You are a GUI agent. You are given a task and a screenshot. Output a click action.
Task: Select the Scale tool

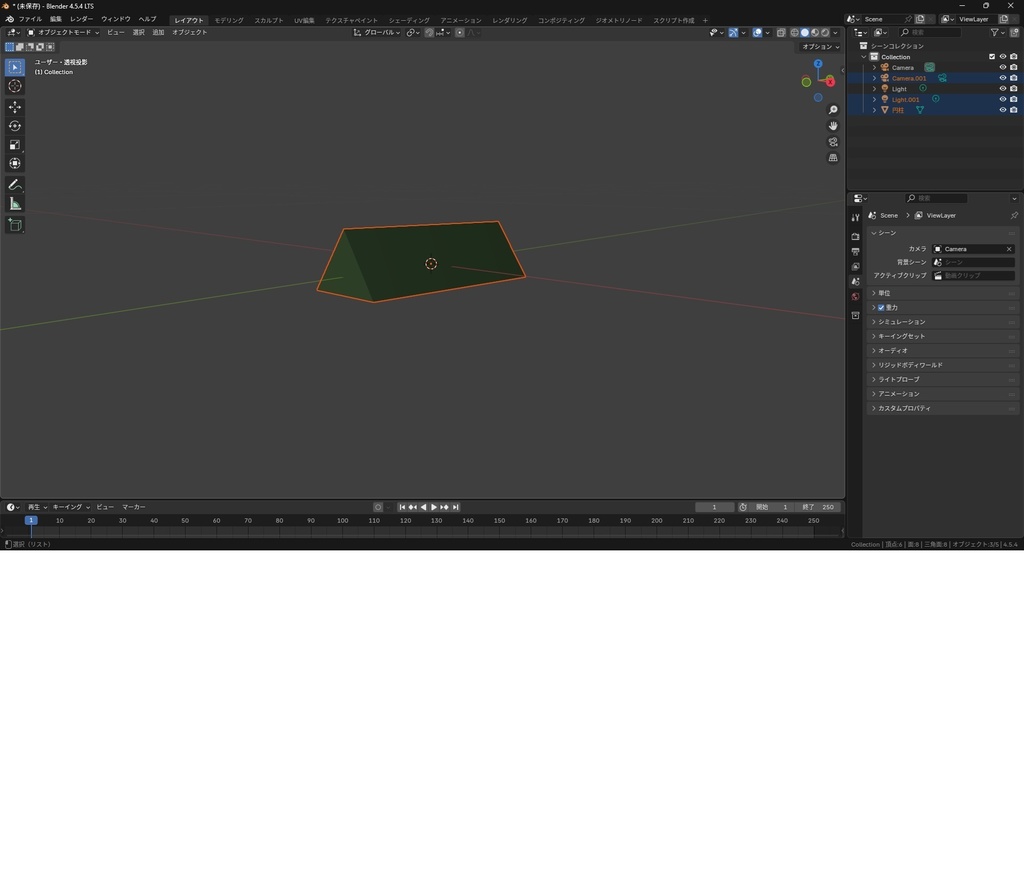(15, 145)
